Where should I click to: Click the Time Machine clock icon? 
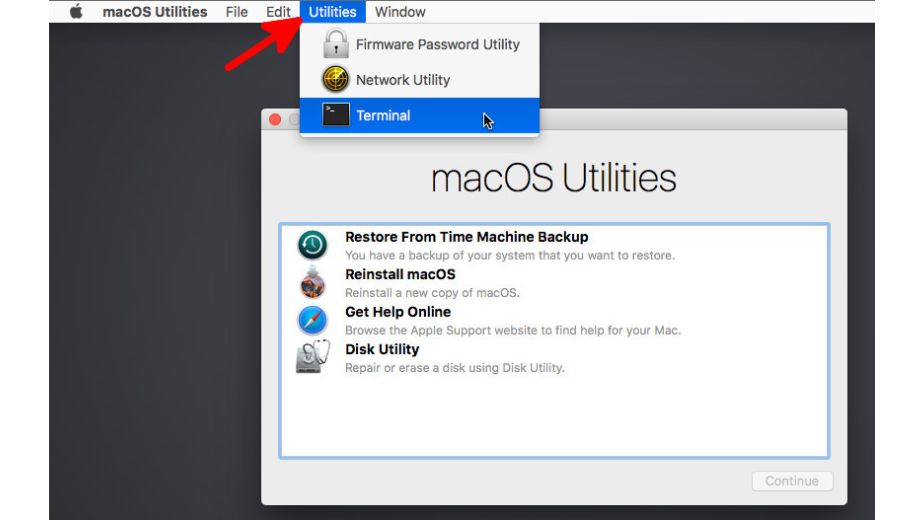click(x=312, y=245)
